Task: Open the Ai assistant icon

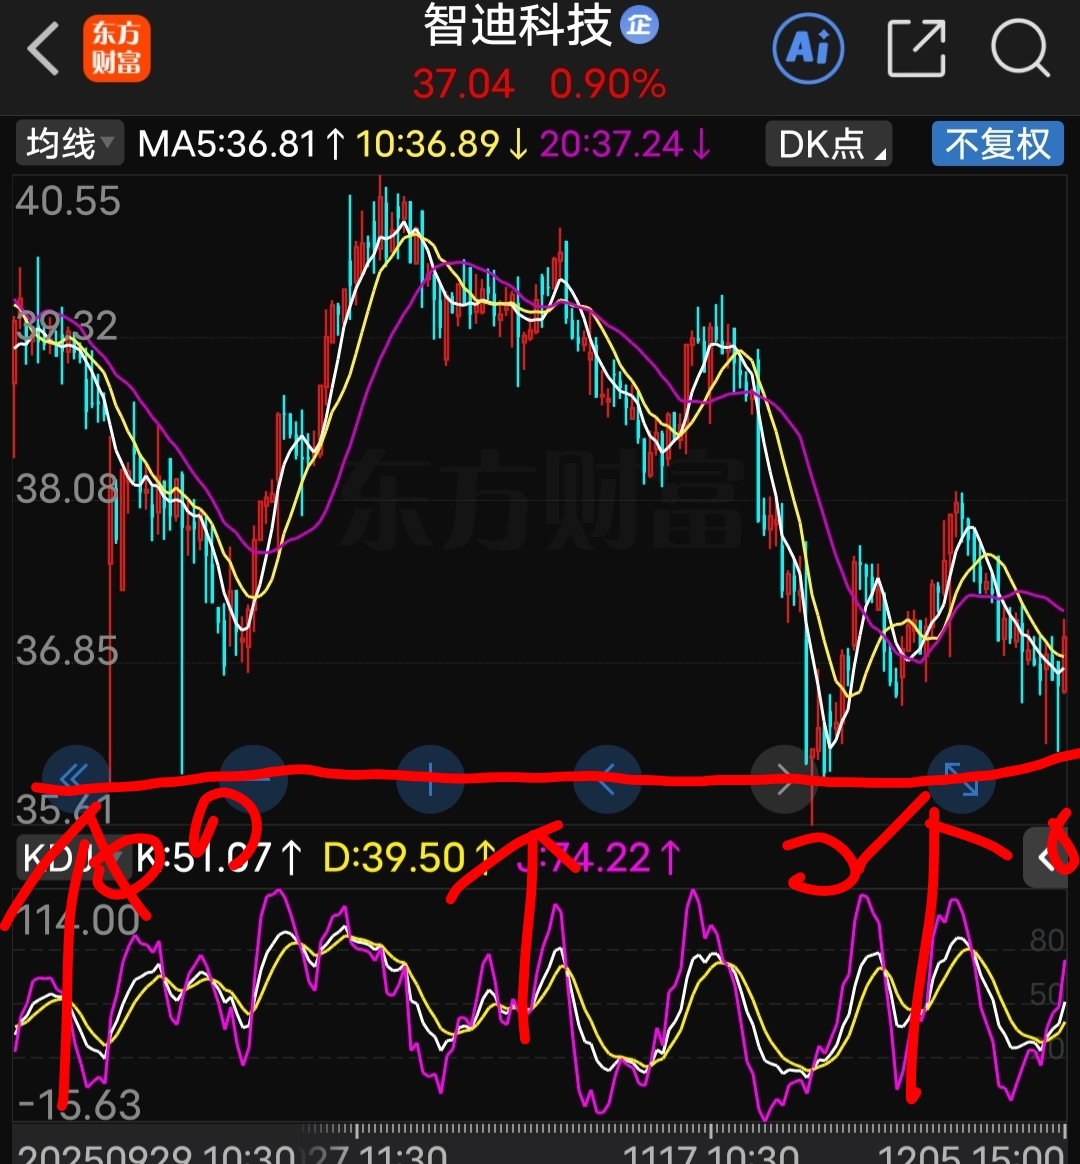Action: pos(808,49)
